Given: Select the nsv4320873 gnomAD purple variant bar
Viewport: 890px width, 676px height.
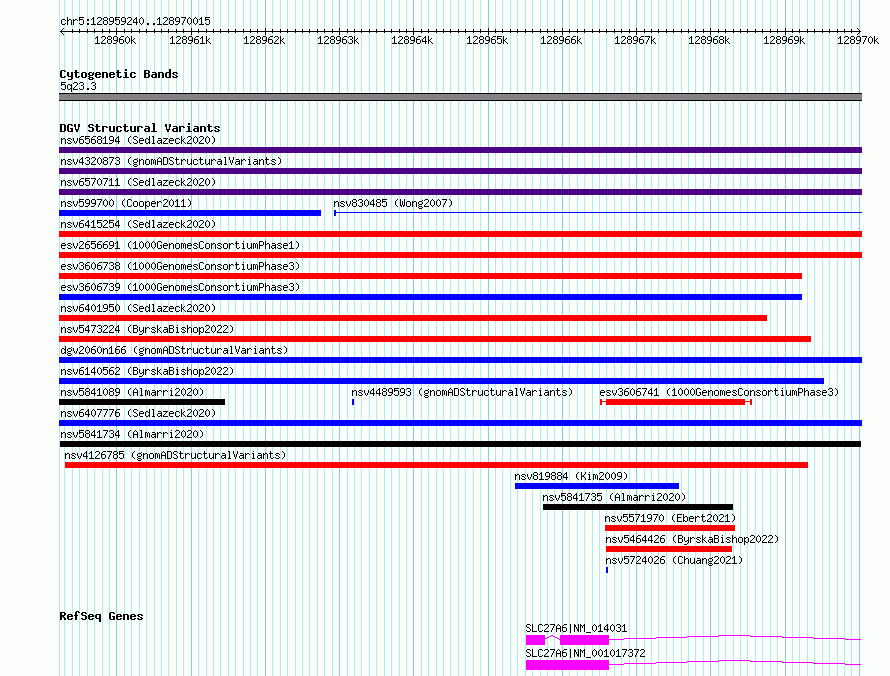Looking at the screenshot, I should click(x=460, y=171).
